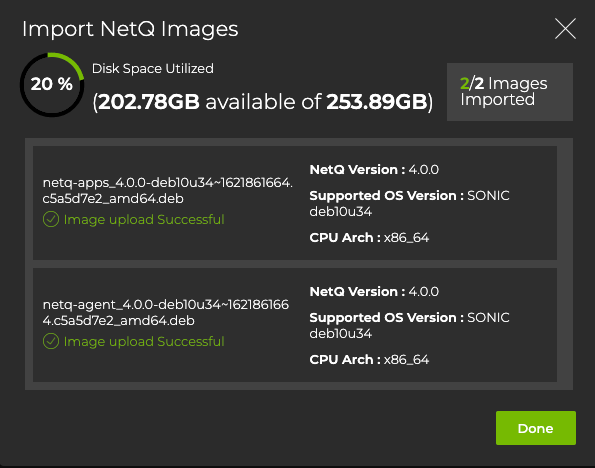This screenshot has height=468, width=595.
Task: Click success checkmark icon for netq-apps image
Action: [x=51, y=219]
